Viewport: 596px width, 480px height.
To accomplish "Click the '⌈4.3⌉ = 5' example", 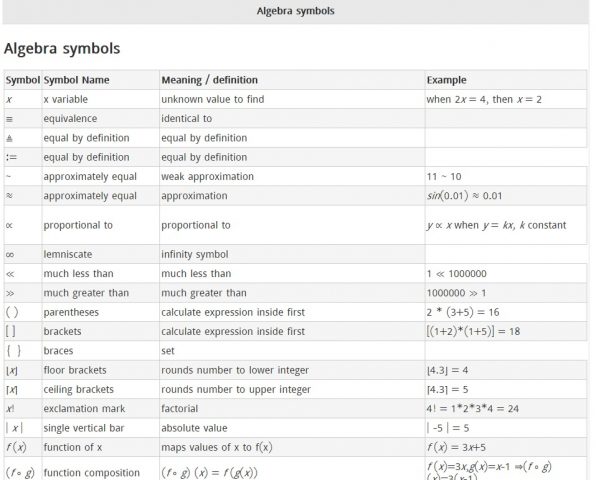I will (x=447, y=390).
